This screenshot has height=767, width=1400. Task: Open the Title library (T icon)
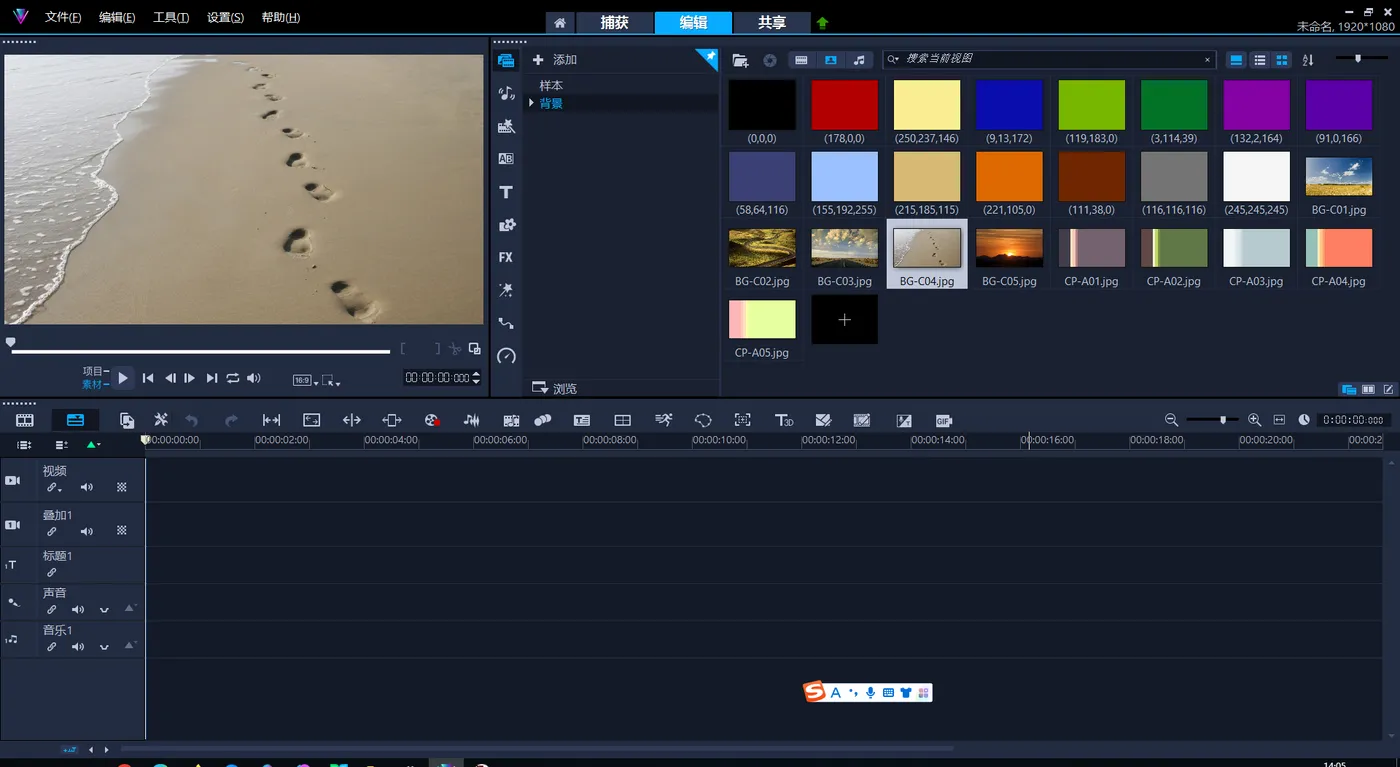pos(506,192)
